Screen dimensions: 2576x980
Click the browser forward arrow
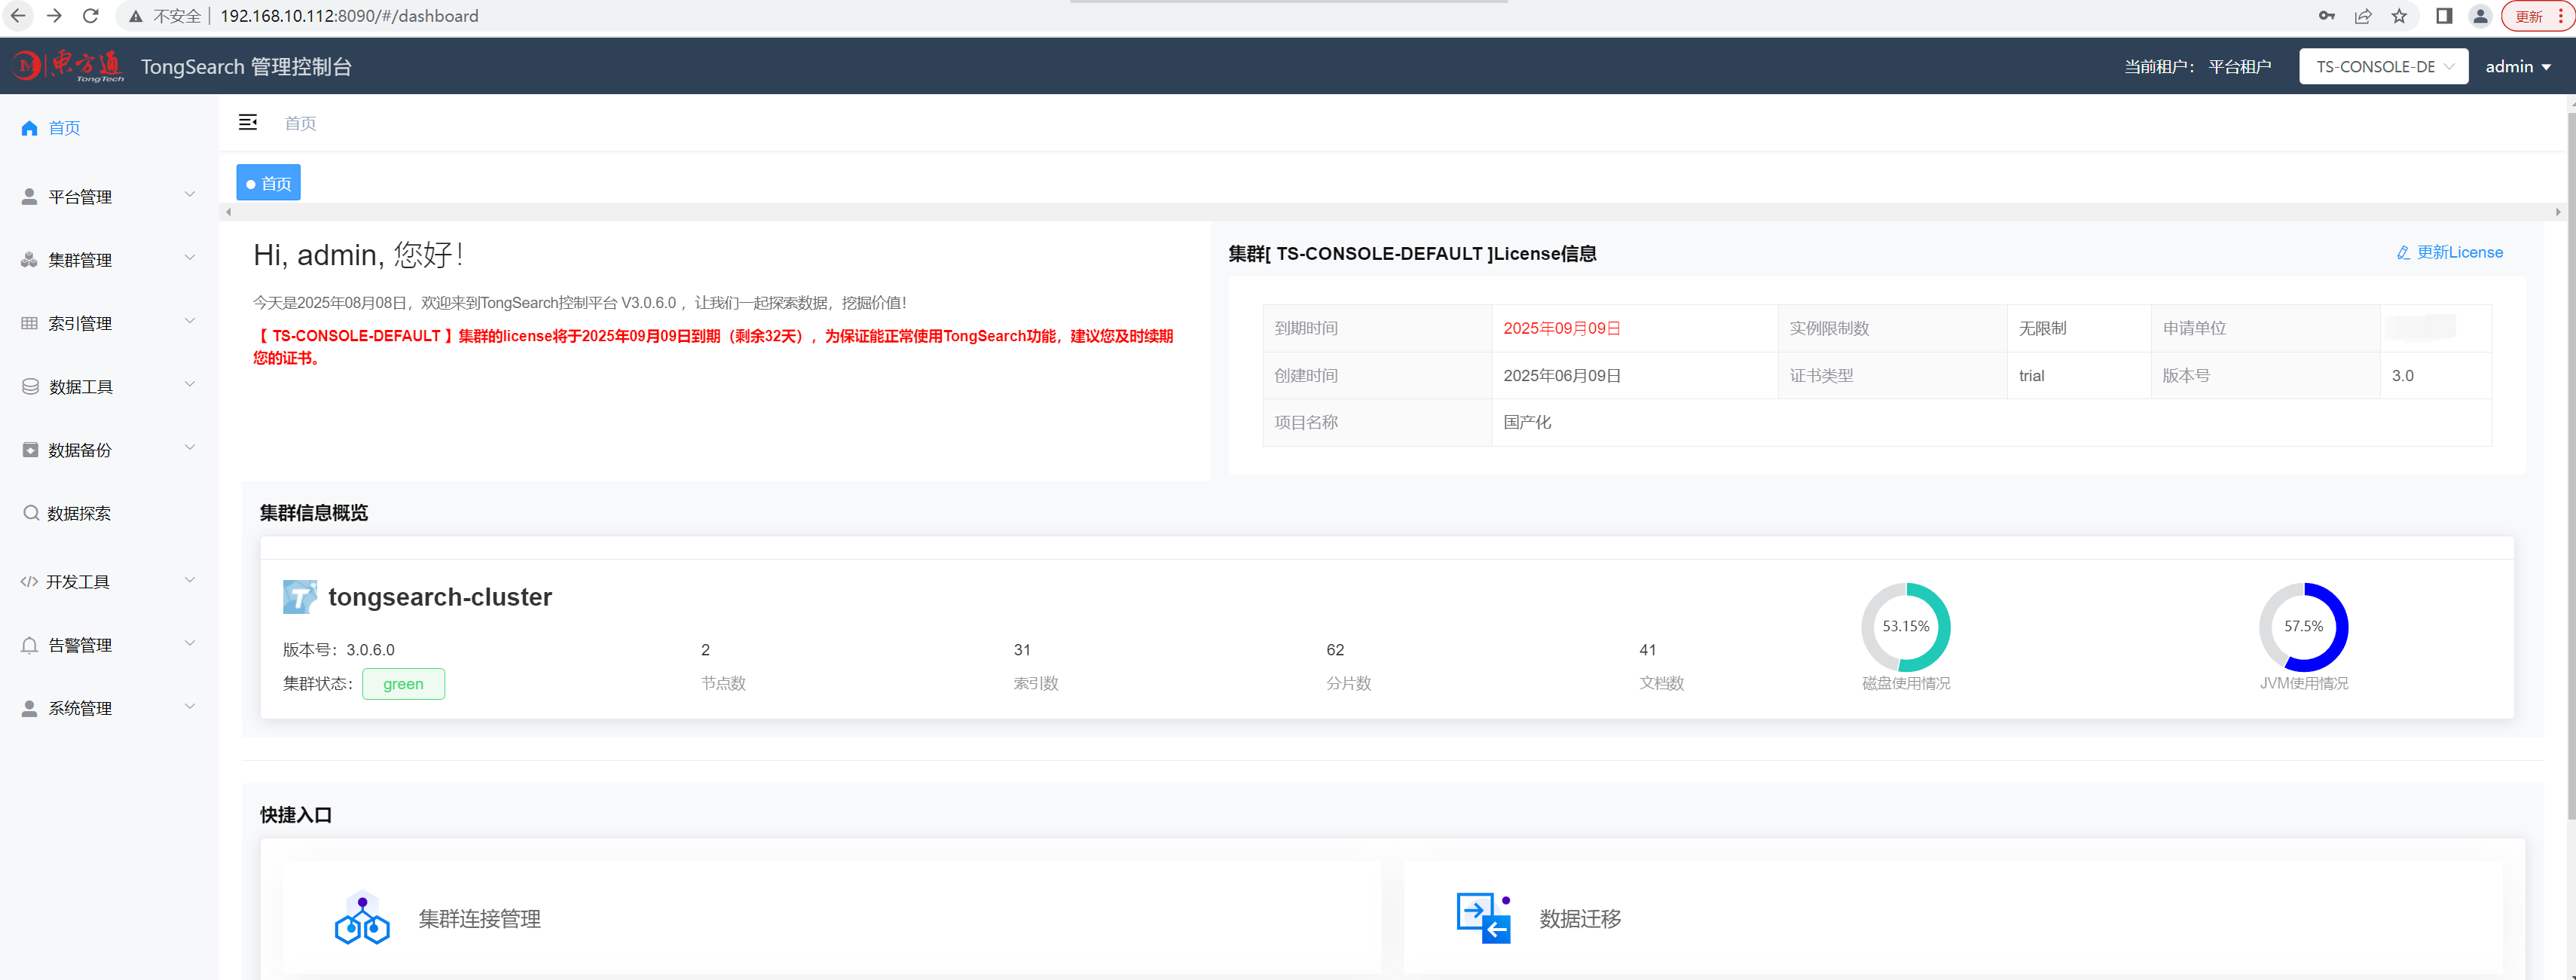point(54,16)
